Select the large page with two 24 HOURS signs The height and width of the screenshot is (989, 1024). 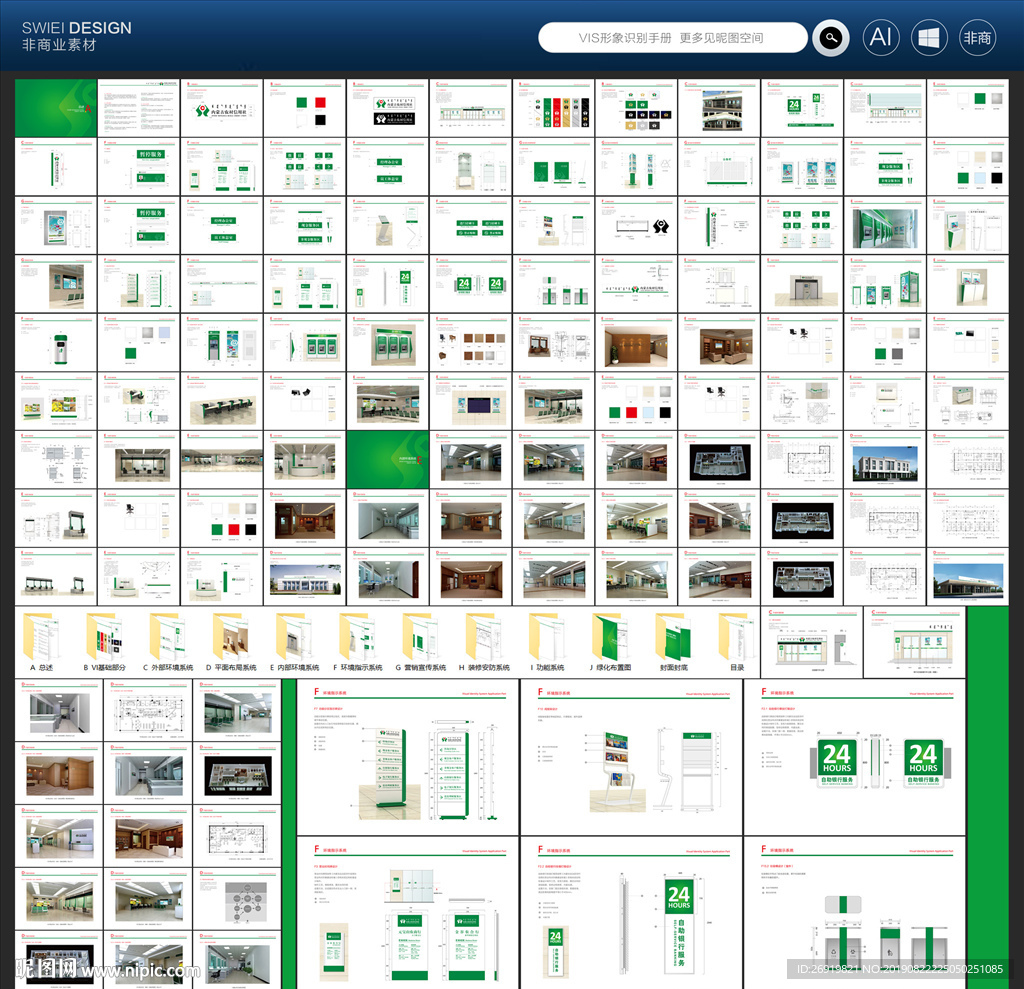pos(854,756)
